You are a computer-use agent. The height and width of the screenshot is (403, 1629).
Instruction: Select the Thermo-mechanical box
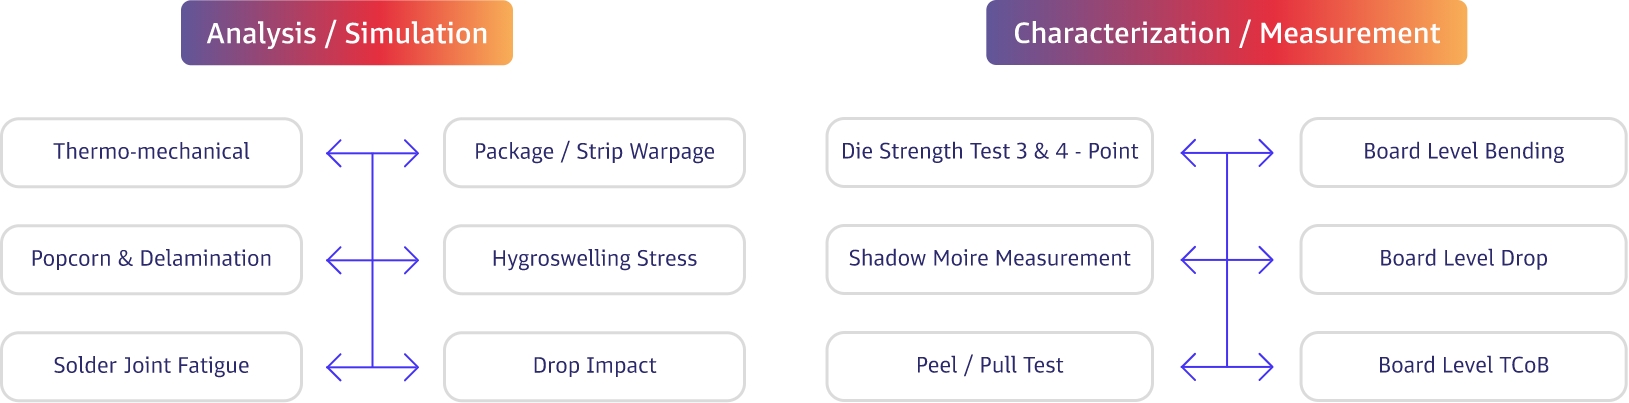[151, 152]
